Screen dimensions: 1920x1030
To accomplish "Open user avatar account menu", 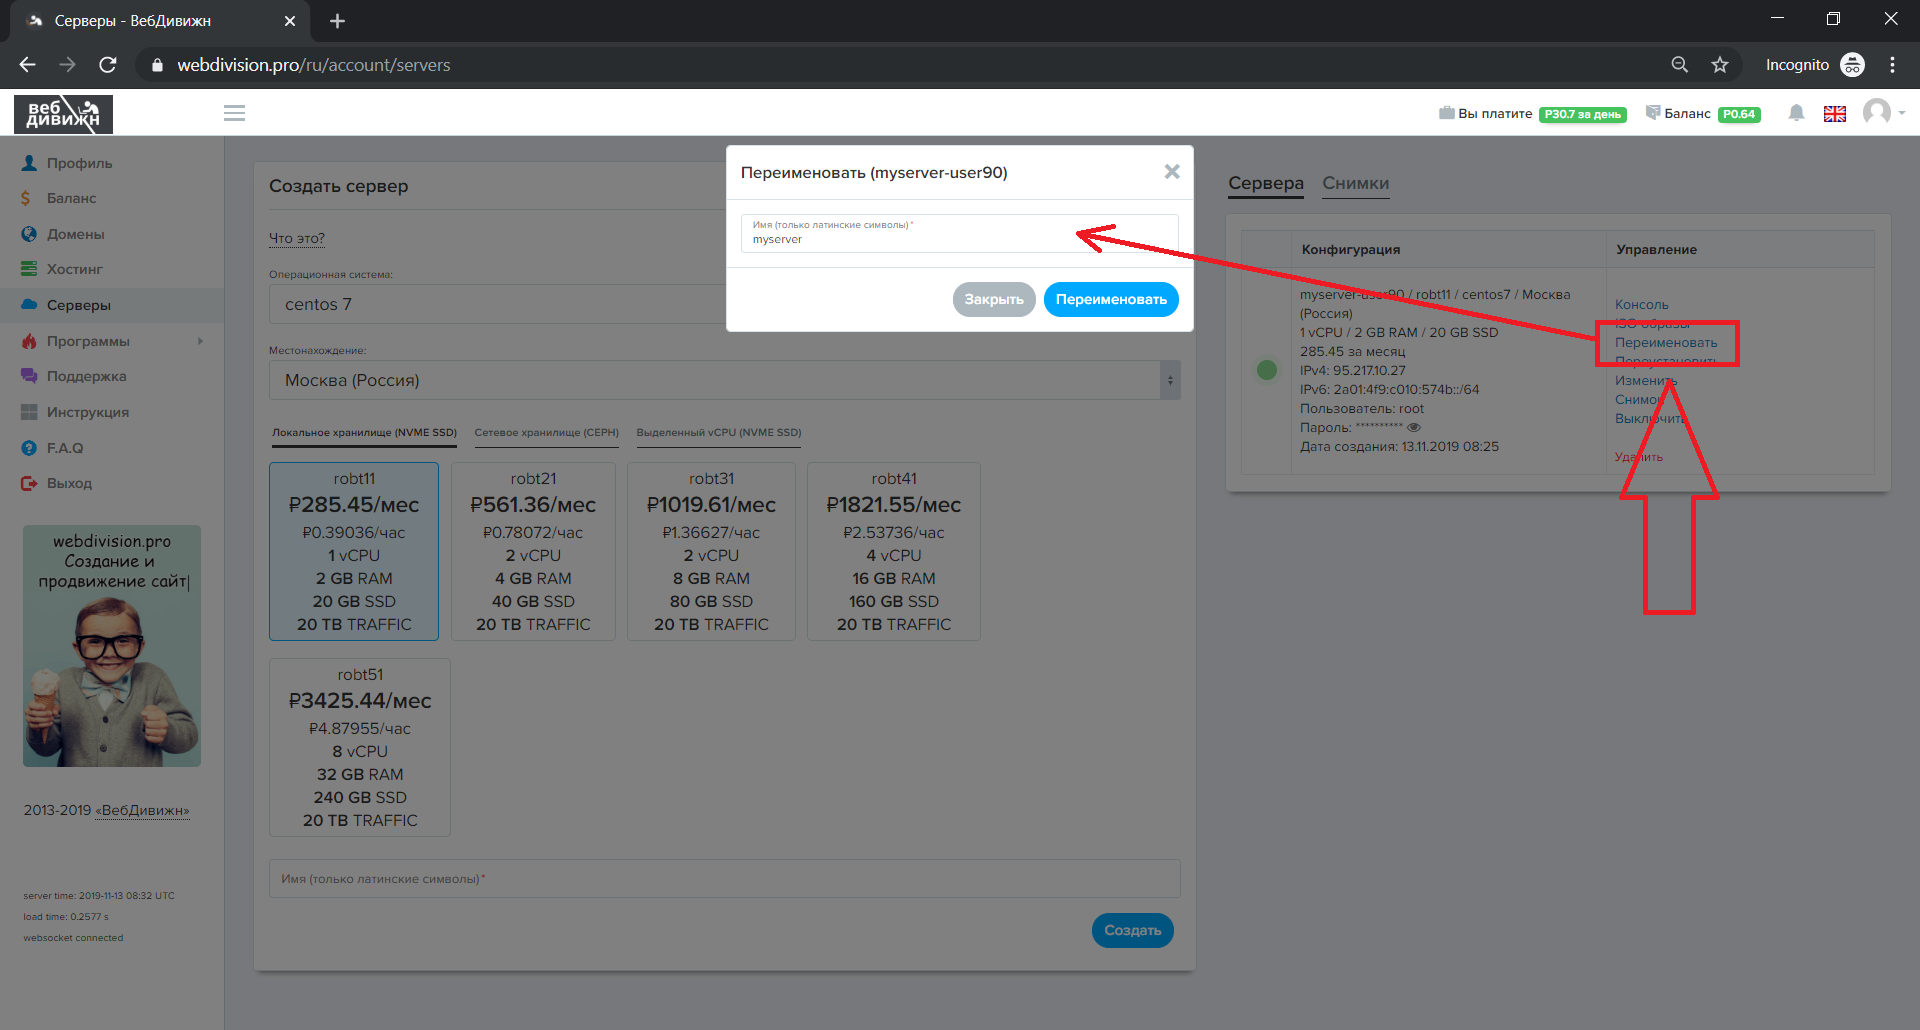I will [x=1878, y=112].
